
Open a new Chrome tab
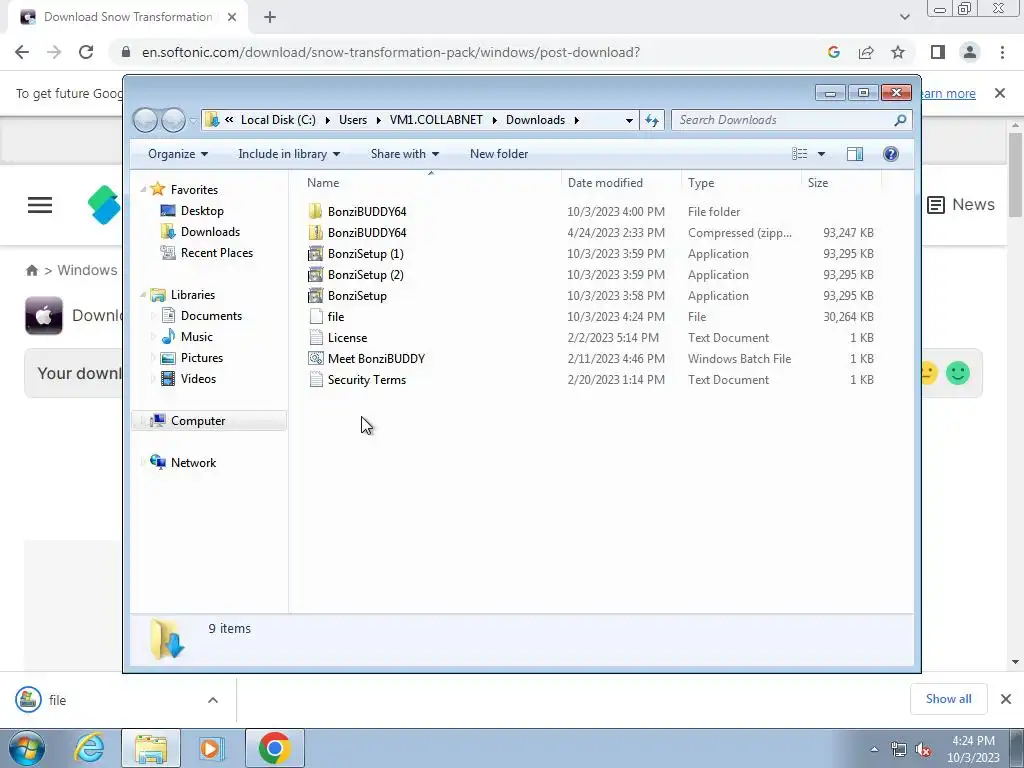click(270, 17)
